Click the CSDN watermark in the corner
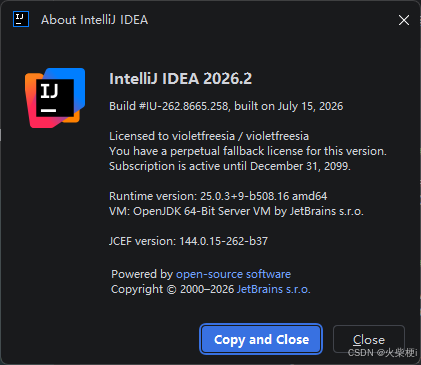421x365 pixels. tap(382, 352)
